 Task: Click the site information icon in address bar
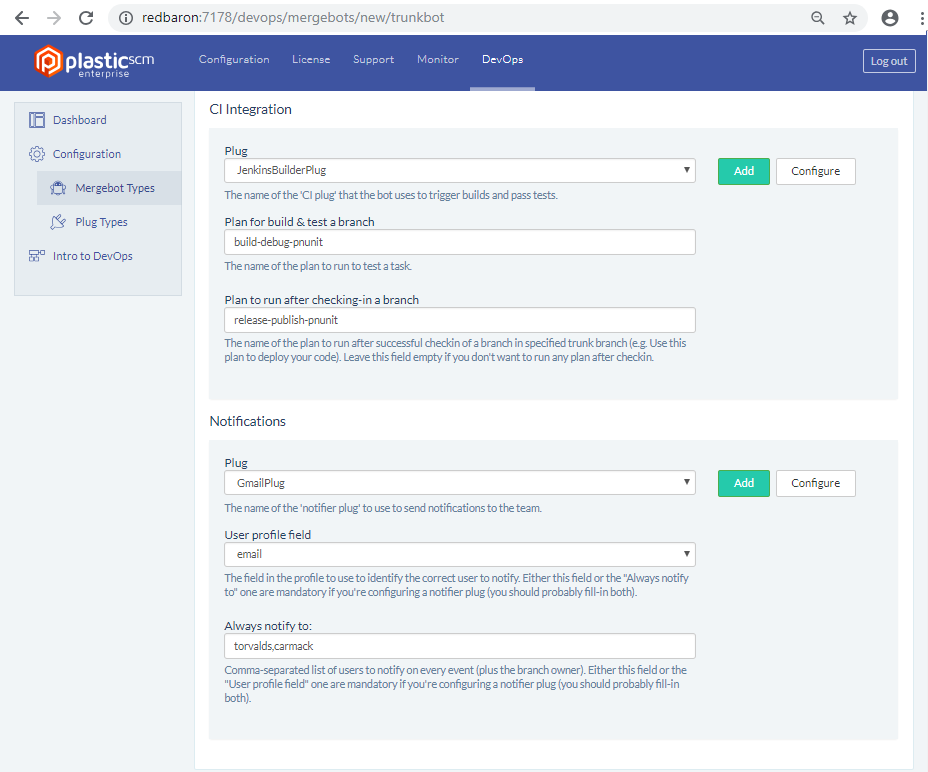pos(126,18)
